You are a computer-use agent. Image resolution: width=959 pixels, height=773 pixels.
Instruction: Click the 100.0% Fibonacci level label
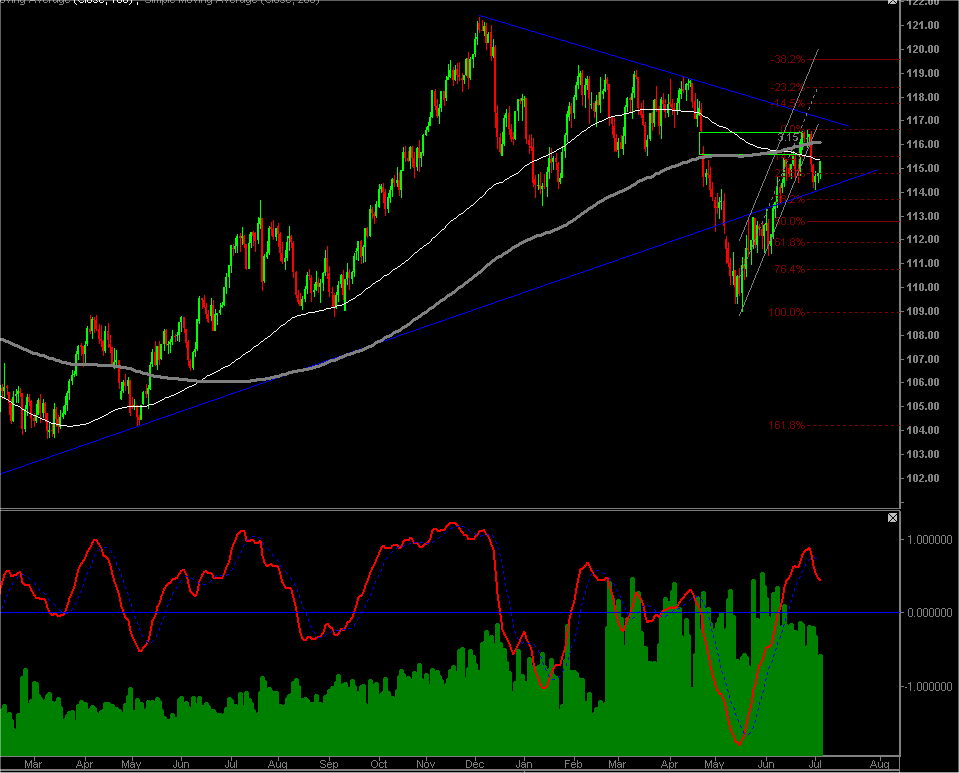tap(787, 313)
